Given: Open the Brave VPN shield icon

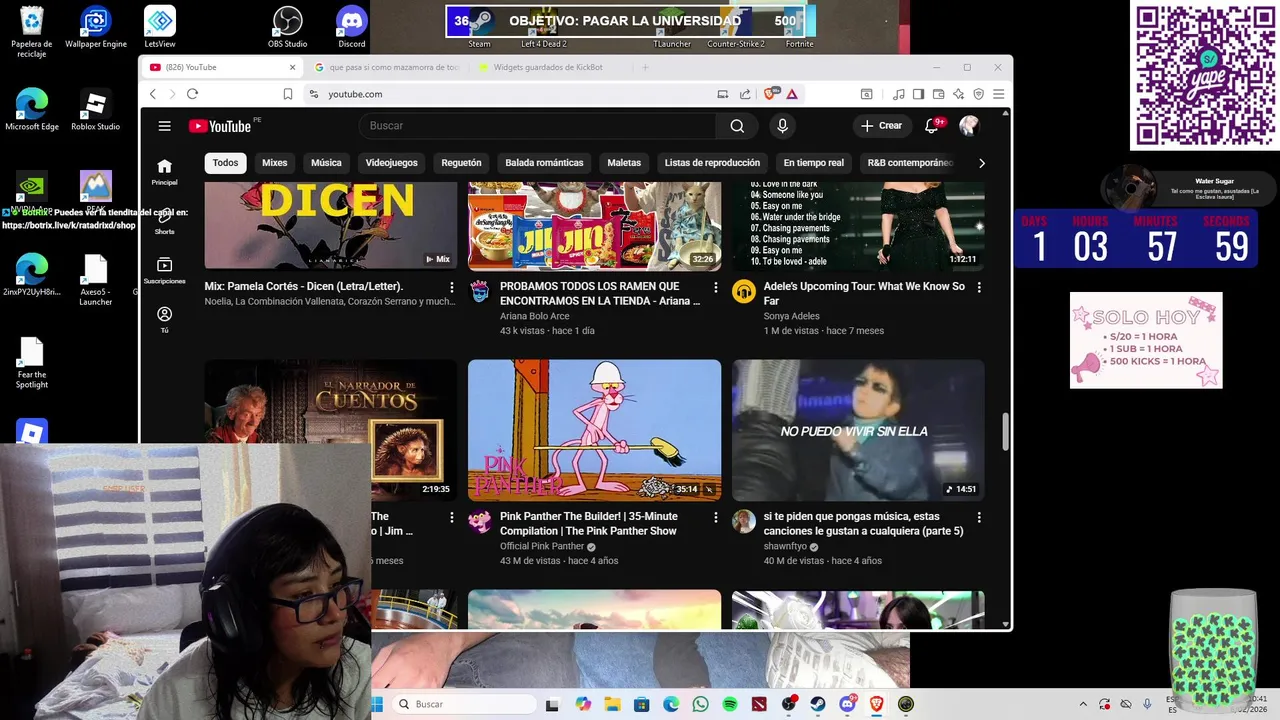Looking at the screenshot, I should coord(978,94).
